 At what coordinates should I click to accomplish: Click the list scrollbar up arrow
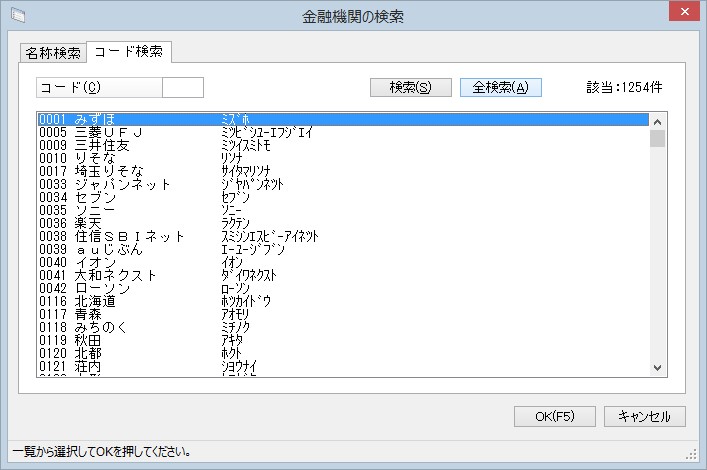click(x=657, y=122)
